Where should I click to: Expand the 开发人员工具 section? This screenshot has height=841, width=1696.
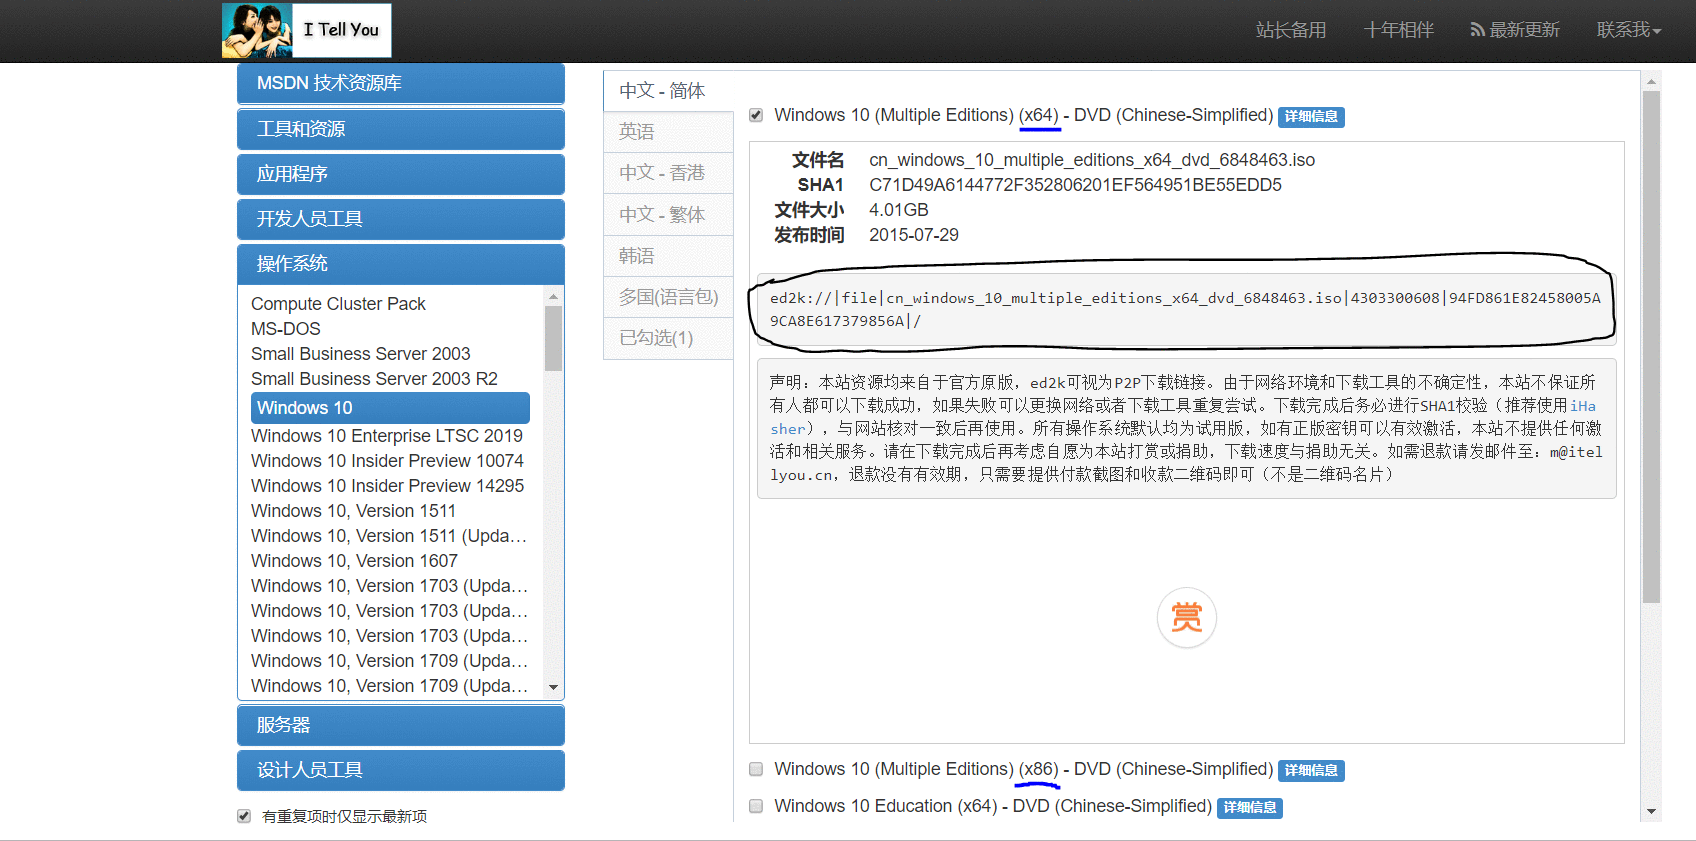click(x=401, y=219)
